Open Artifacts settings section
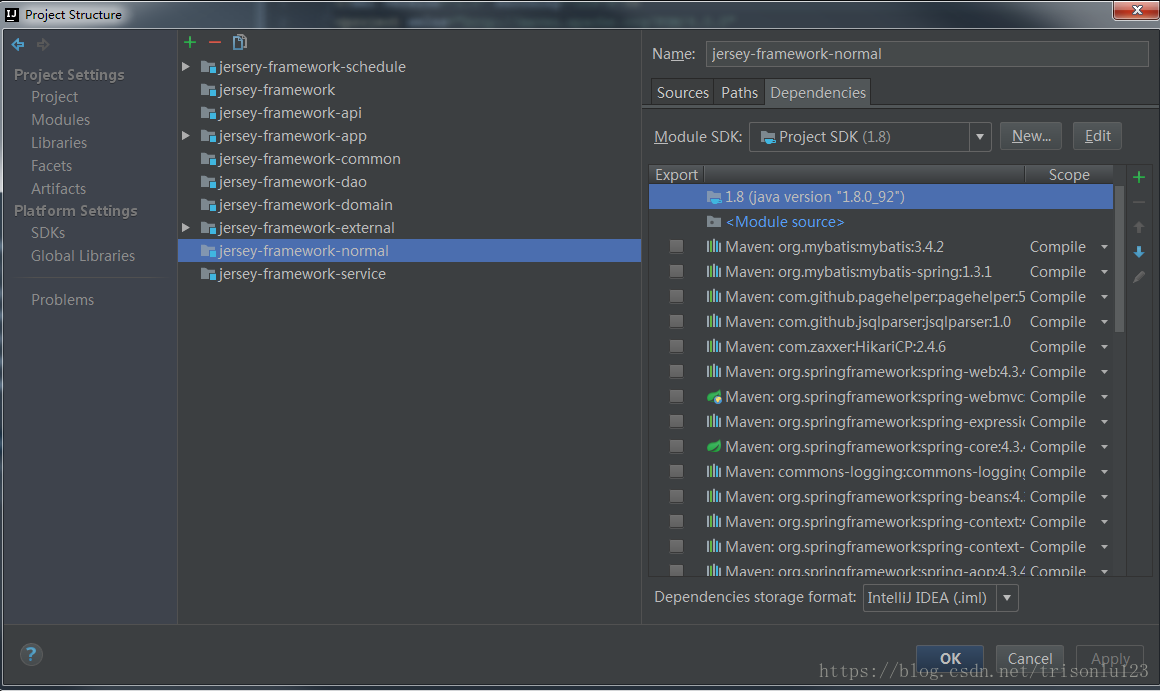This screenshot has height=691, width=1160. tap(58, 189)
